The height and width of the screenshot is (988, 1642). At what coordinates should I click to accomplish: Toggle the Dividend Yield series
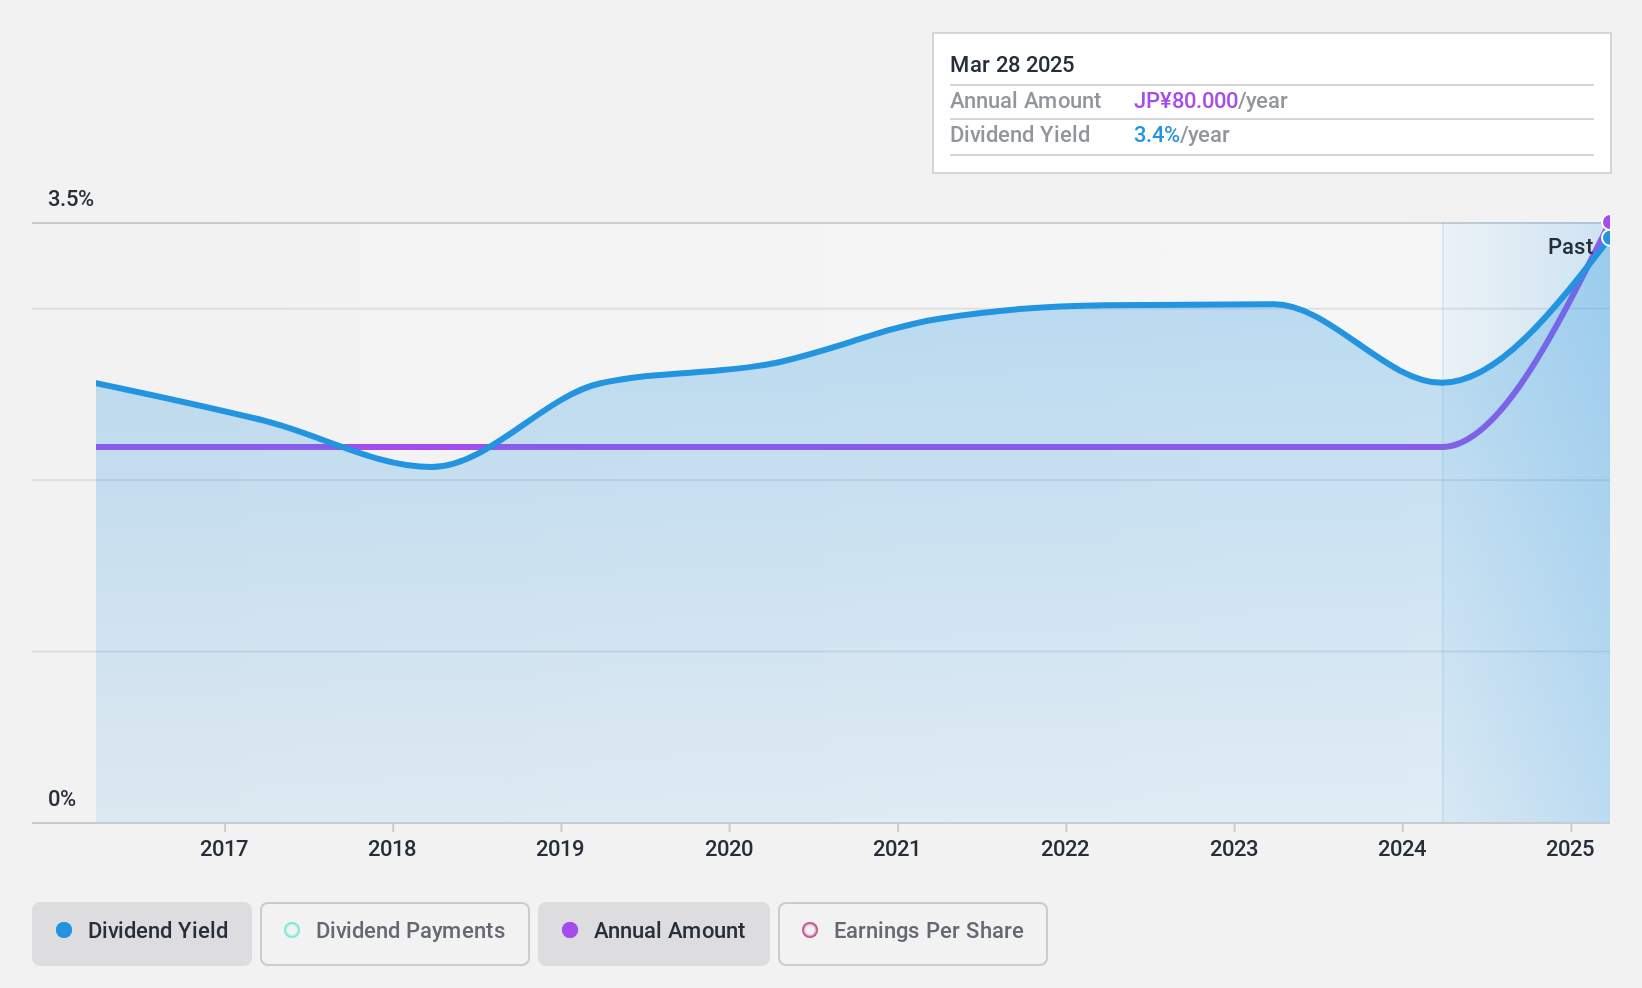pyautogui.click(x=141, y=933)
